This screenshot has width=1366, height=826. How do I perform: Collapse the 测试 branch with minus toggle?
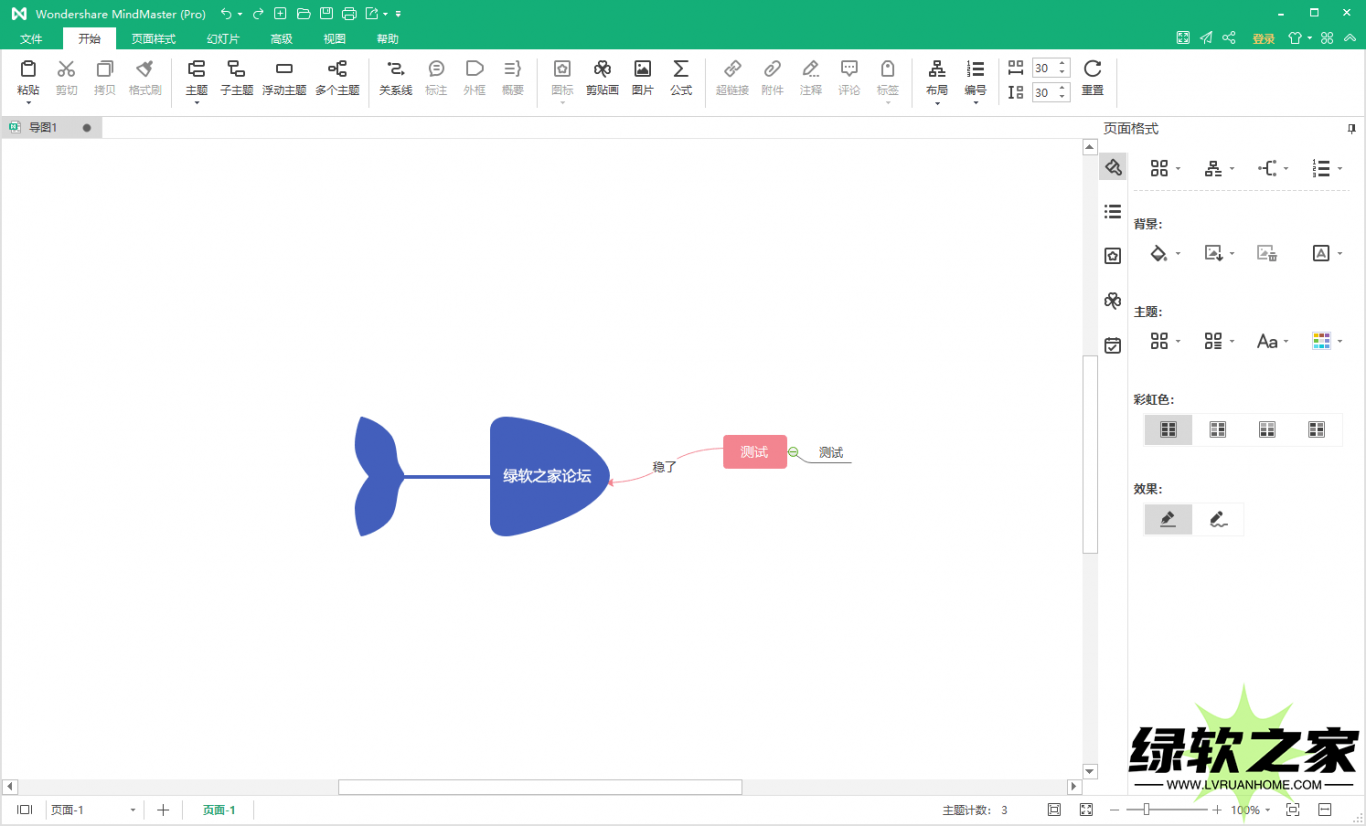(793, 453)
